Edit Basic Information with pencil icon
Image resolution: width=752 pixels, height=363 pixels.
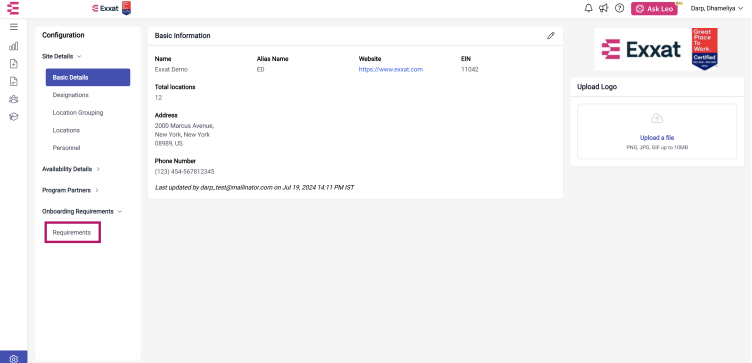[551, 35]
